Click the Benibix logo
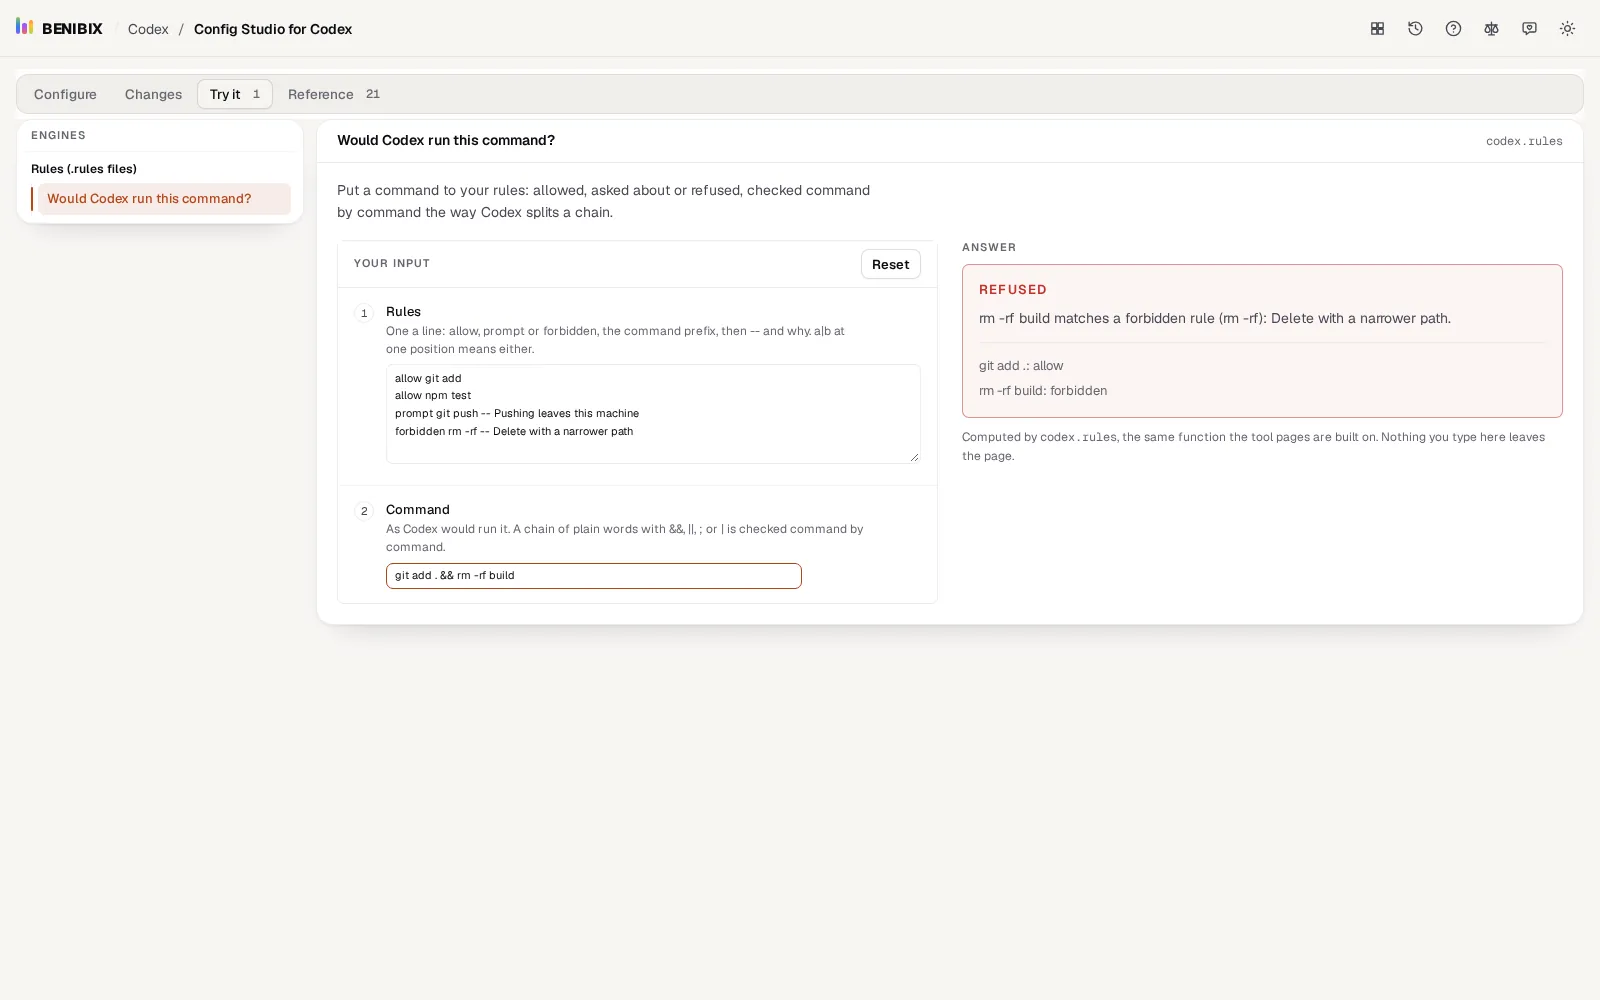1600x1000 pixels. 59,28
